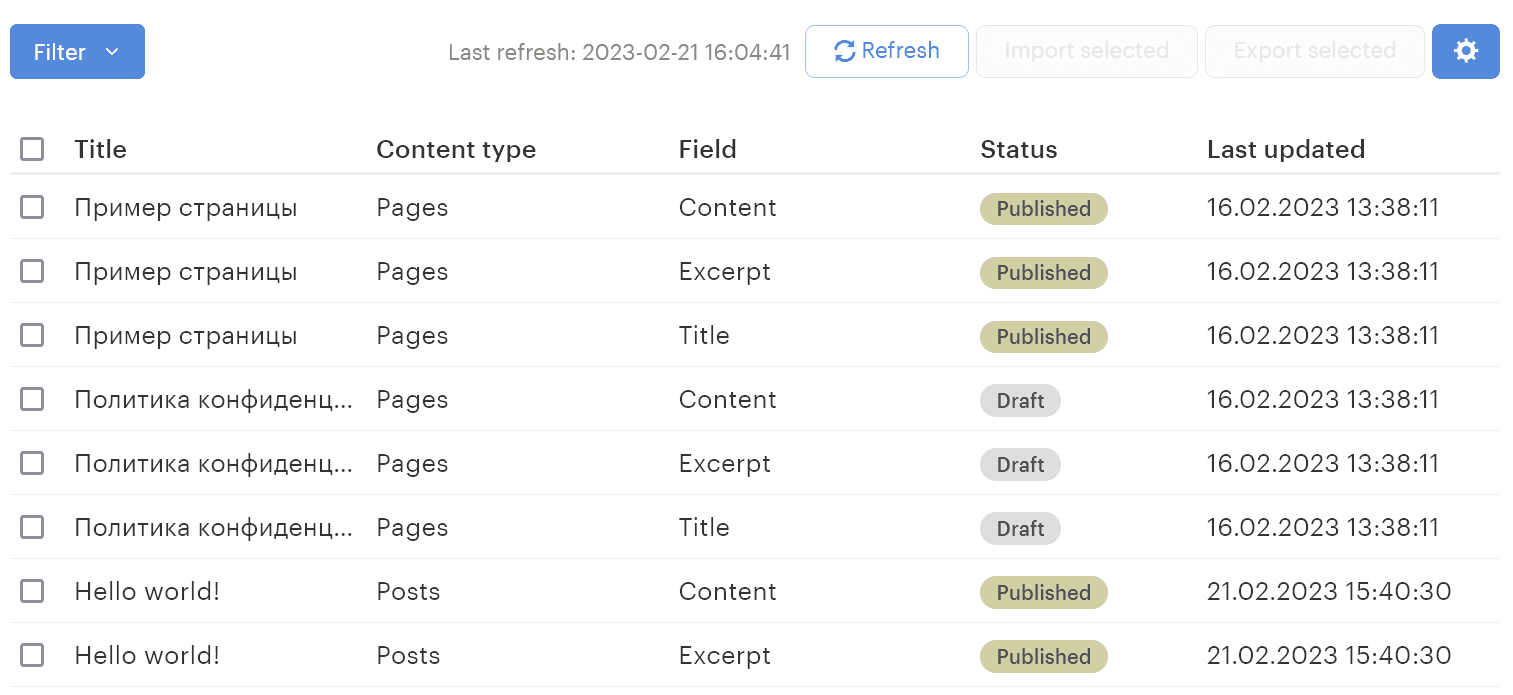
Task: Check the Политика конфиденц Content row checkbox
Action: click(x=32, y=399)
